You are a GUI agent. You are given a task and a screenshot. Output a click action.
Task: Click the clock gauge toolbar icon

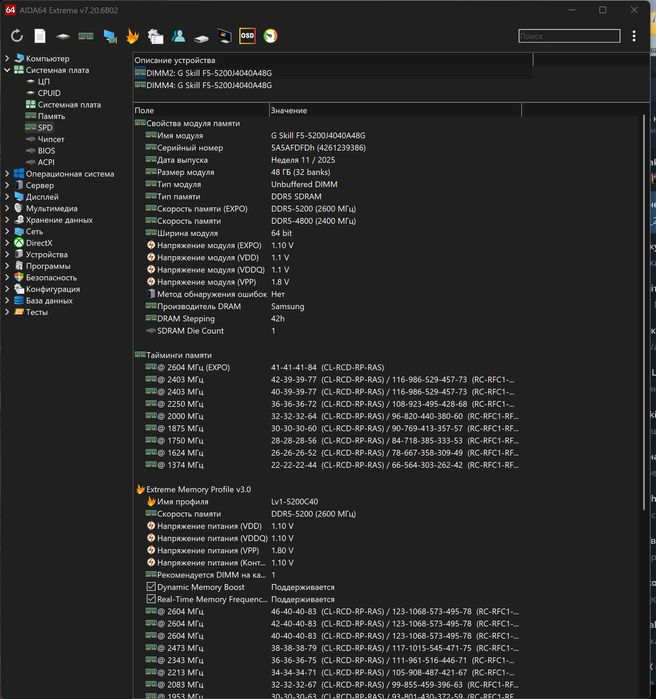[x=270, y=36]
